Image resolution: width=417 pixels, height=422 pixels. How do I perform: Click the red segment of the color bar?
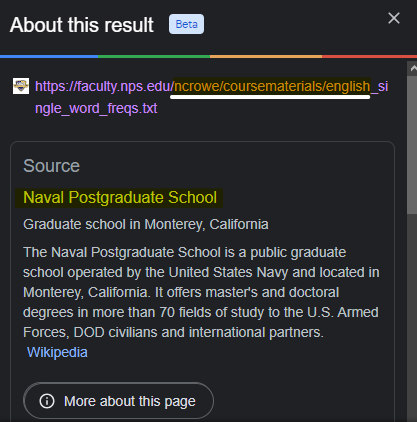click(369, 57)
